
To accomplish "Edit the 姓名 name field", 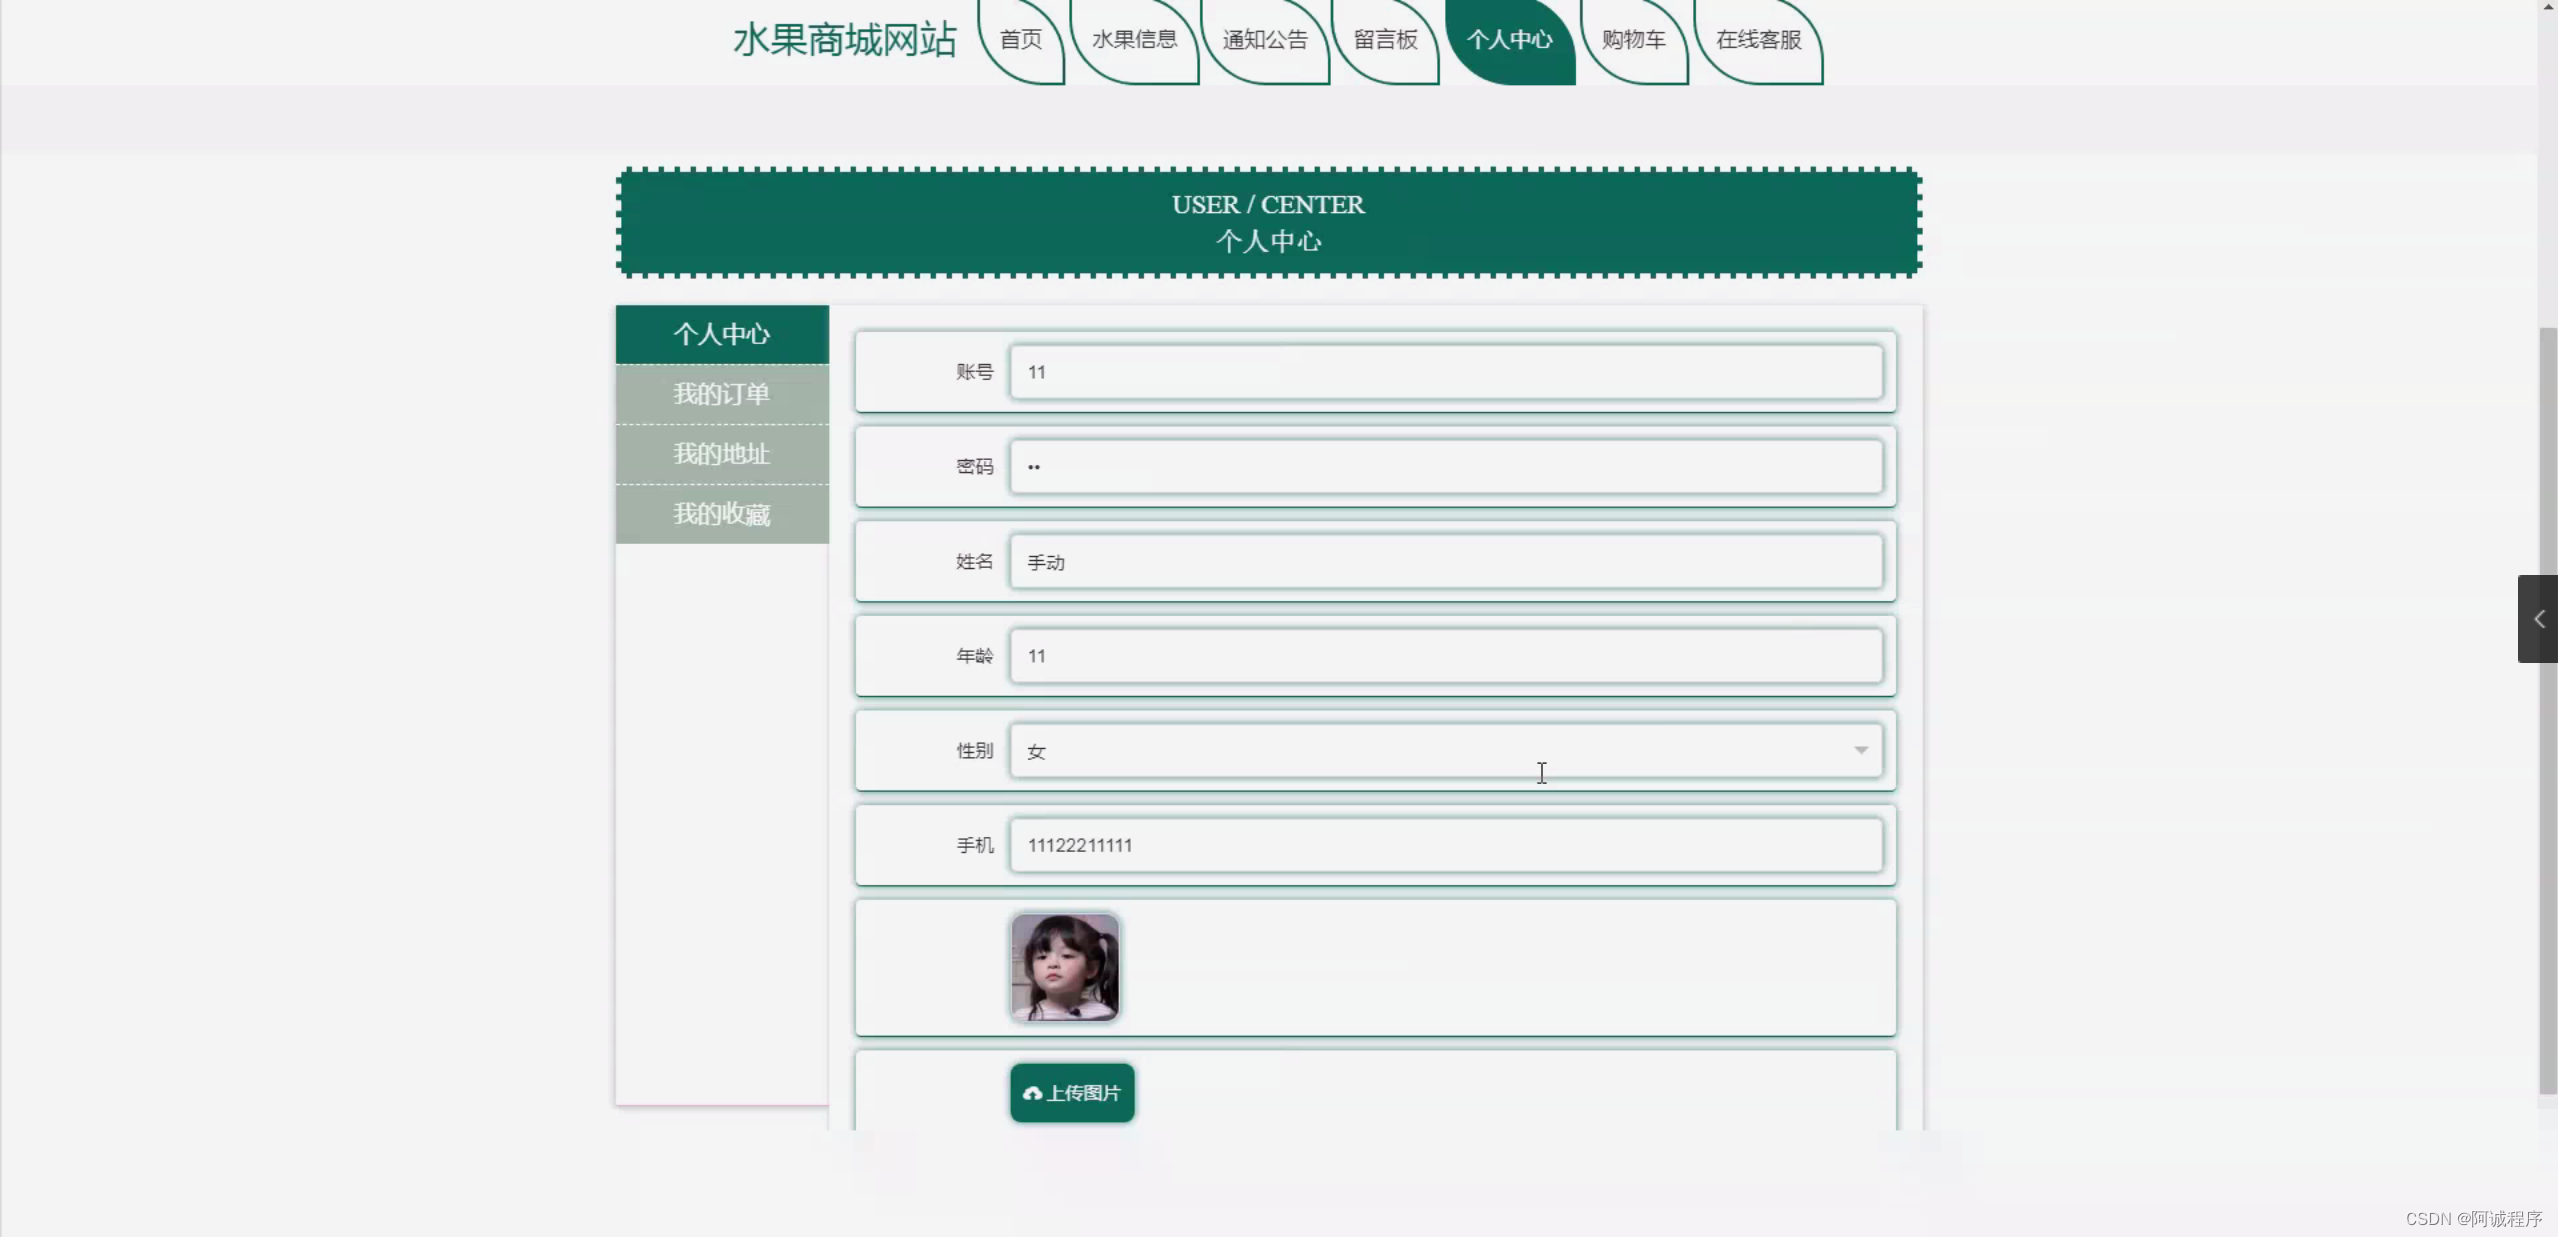I will (x=1445, y=561).
